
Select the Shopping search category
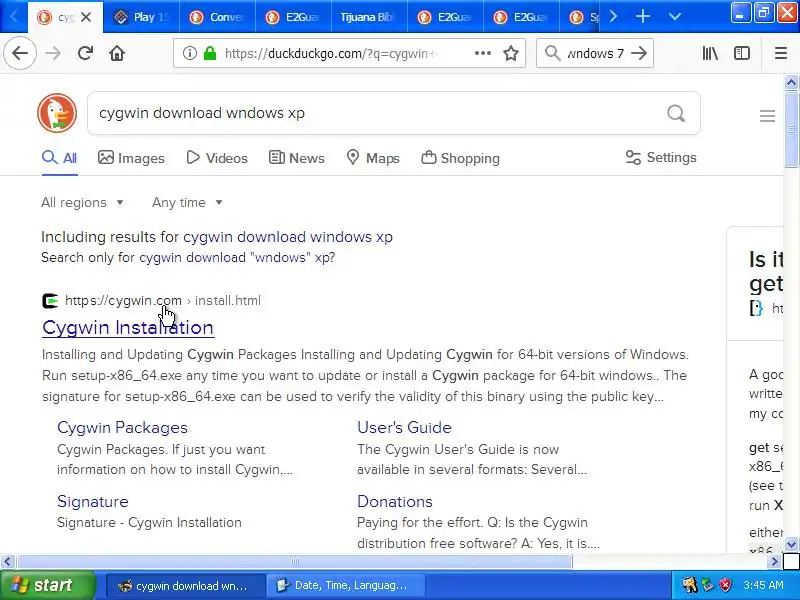[460, 158]
